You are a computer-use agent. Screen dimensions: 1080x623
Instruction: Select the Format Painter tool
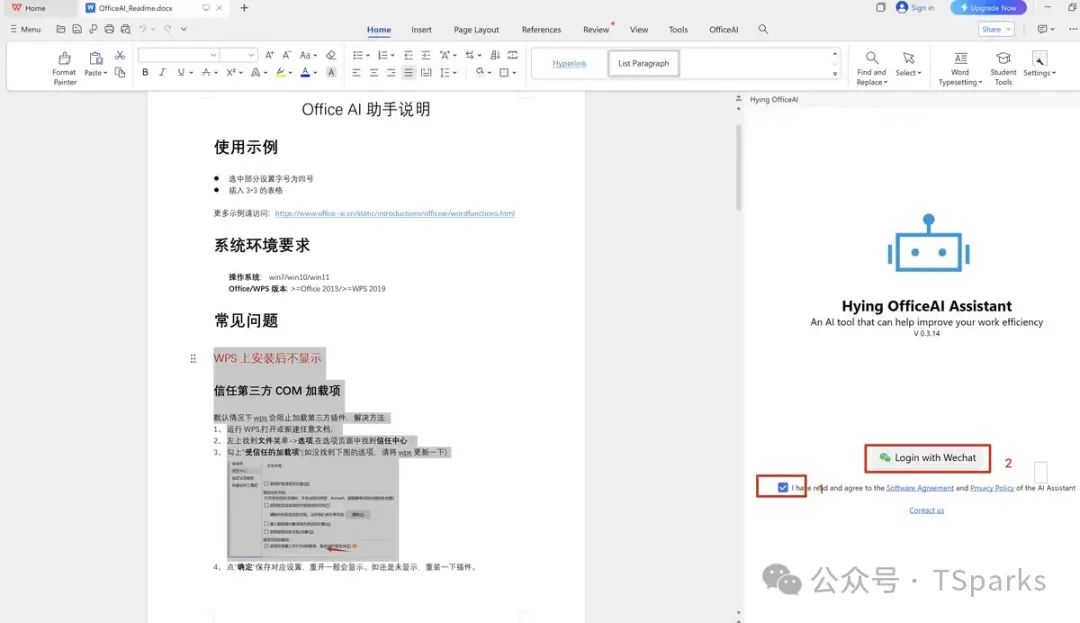64,67
